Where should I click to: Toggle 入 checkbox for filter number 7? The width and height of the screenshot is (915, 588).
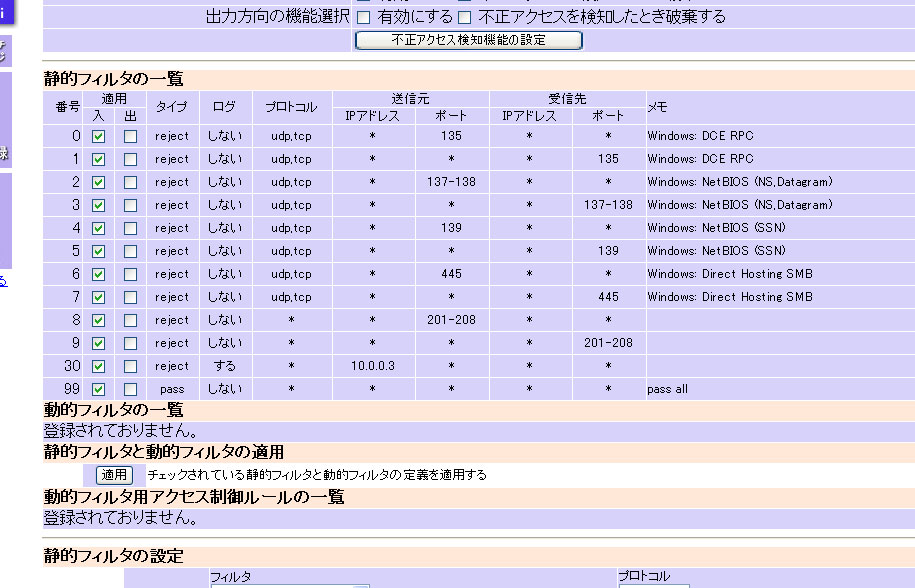pos(99,297)
